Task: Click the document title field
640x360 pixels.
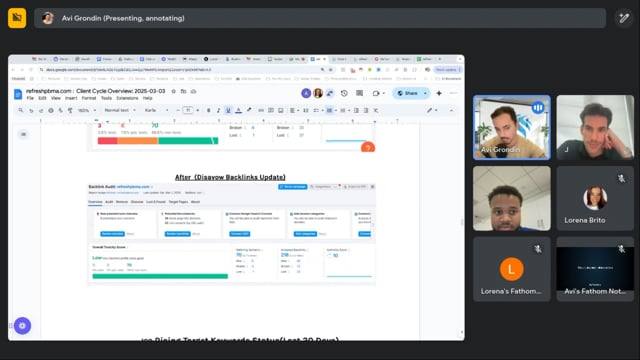Action: point(96,91)
